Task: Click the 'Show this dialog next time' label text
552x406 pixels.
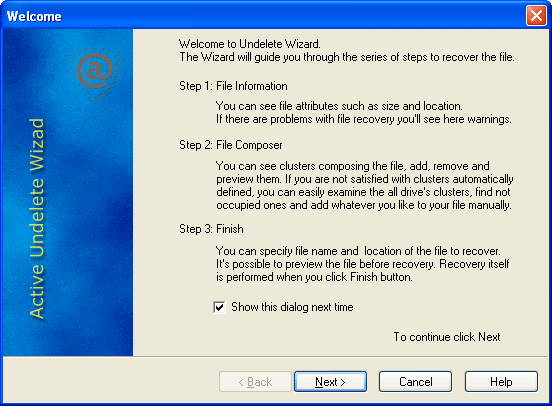Action: pyautogui.click(x=292, y=307)
